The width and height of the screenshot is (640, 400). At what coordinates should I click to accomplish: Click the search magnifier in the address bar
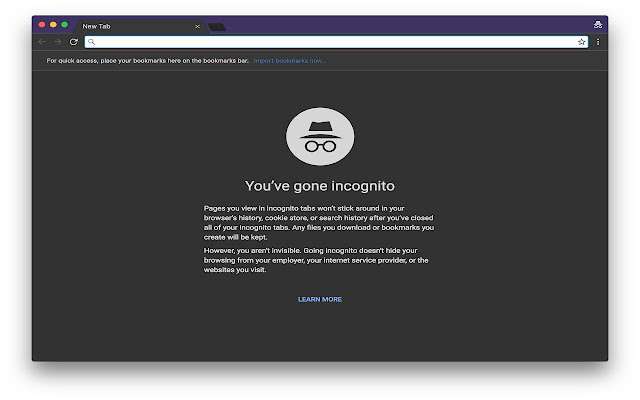(x=91, y=42)
